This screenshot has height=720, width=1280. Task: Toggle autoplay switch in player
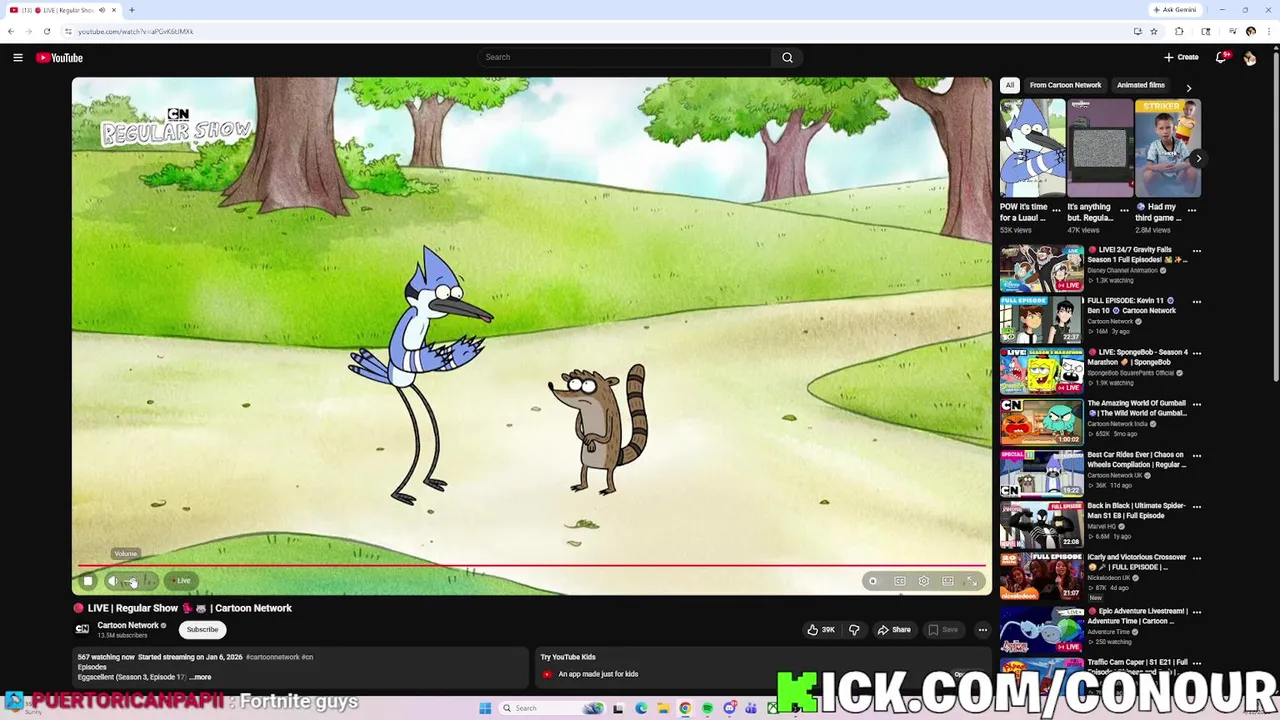(x=873, y=581)
